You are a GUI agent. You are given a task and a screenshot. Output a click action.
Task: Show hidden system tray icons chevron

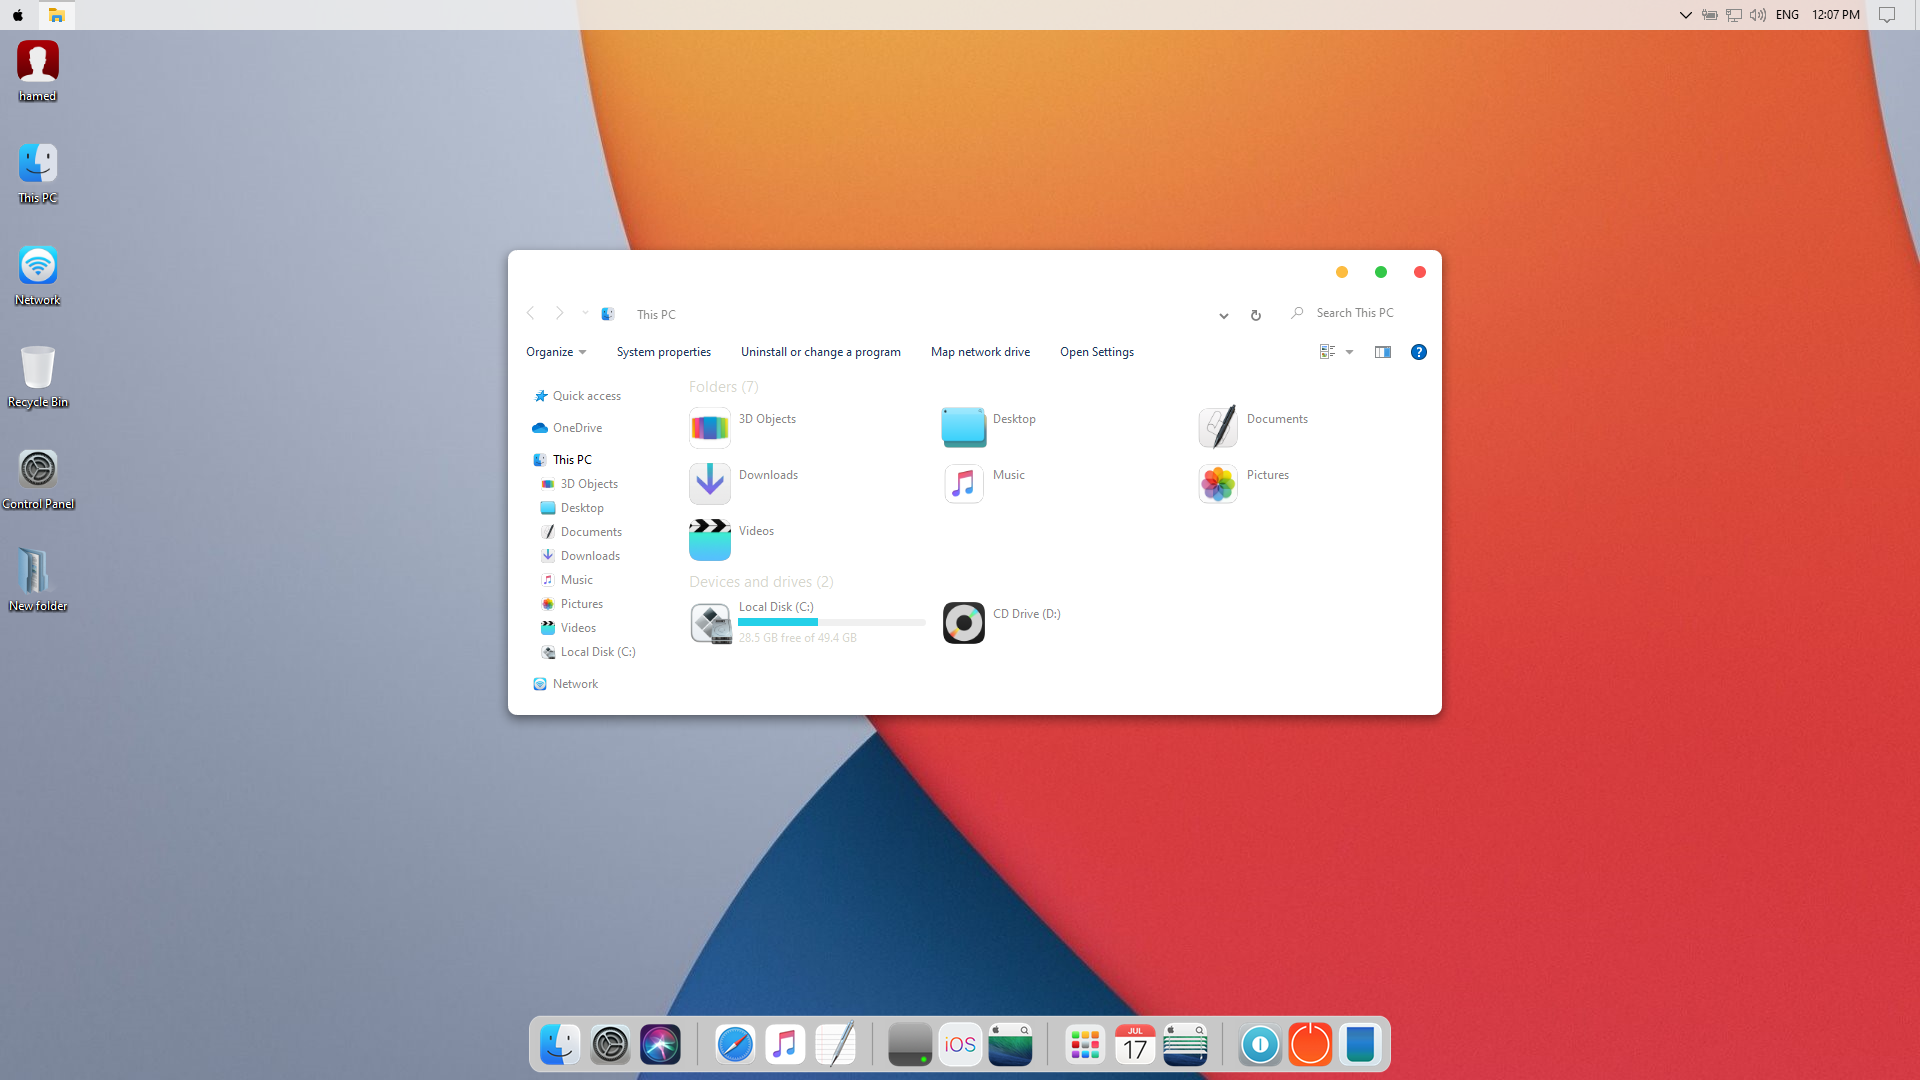[x=1686, y=15]
